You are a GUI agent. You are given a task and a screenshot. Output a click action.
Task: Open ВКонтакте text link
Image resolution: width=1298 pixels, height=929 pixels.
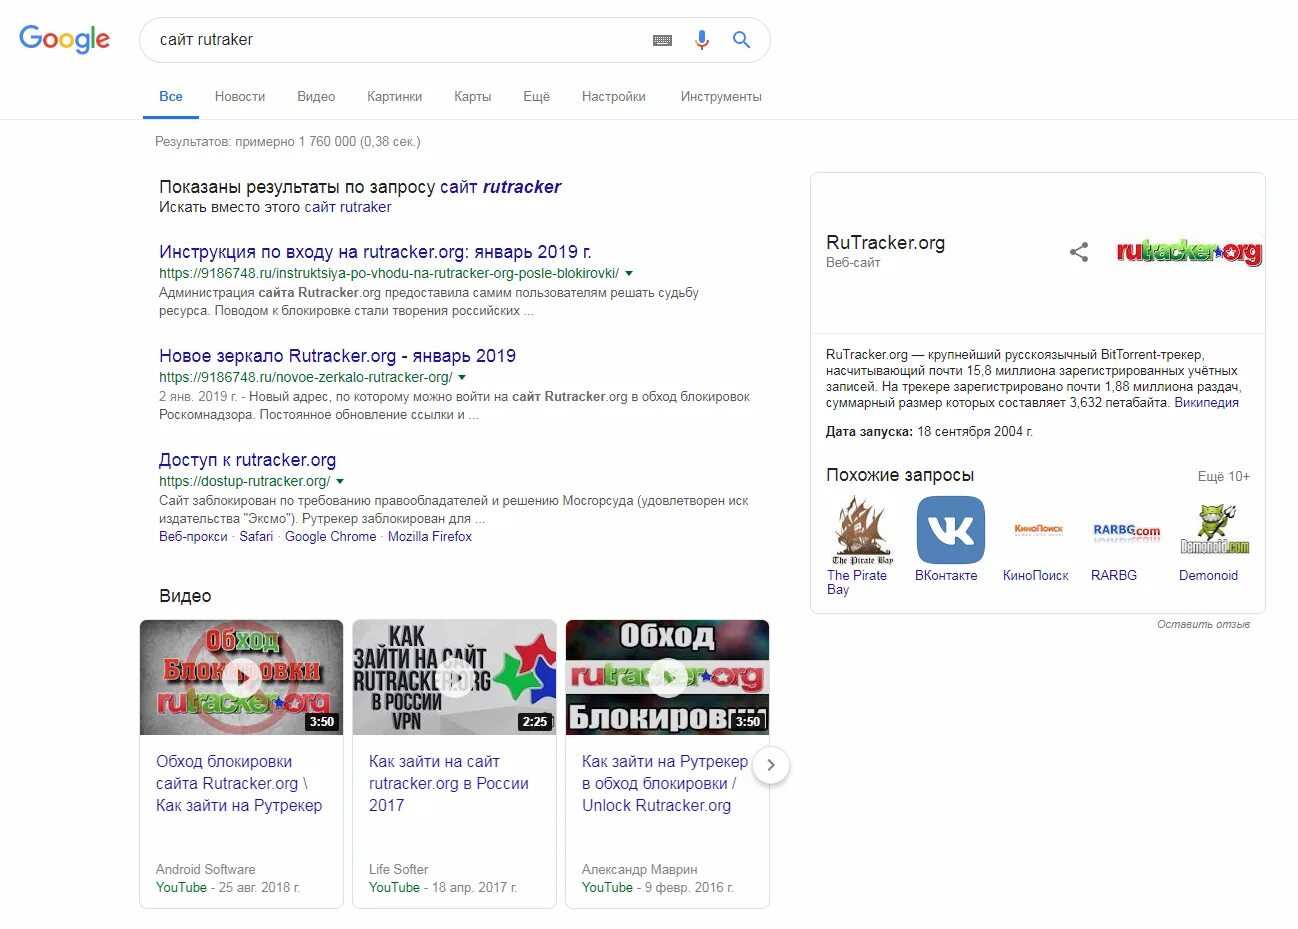pyautogui.click(x=946, y=576)
